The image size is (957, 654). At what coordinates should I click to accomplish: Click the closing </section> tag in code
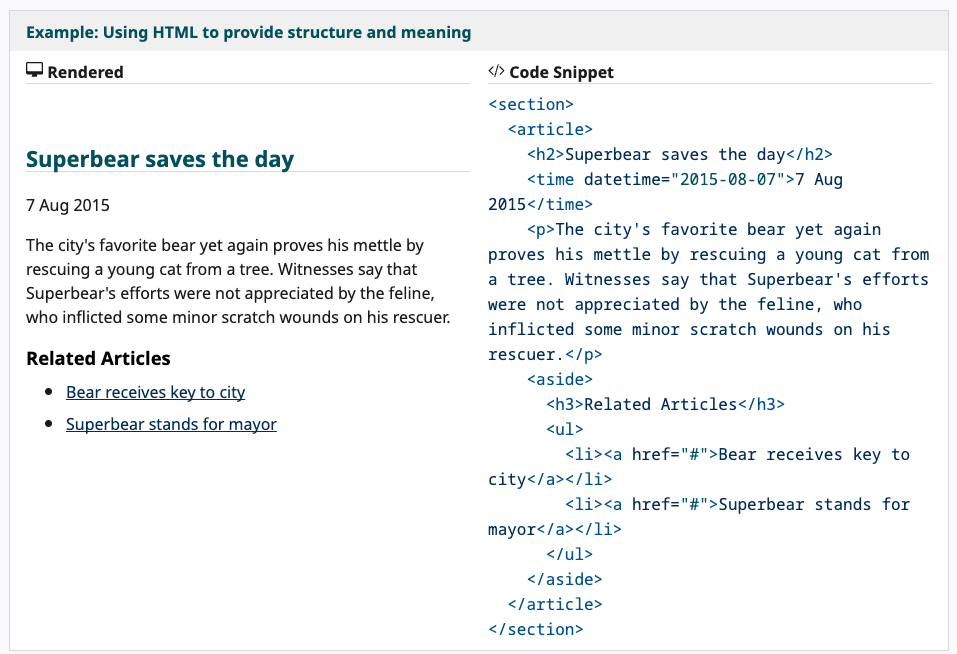[536, 630]
